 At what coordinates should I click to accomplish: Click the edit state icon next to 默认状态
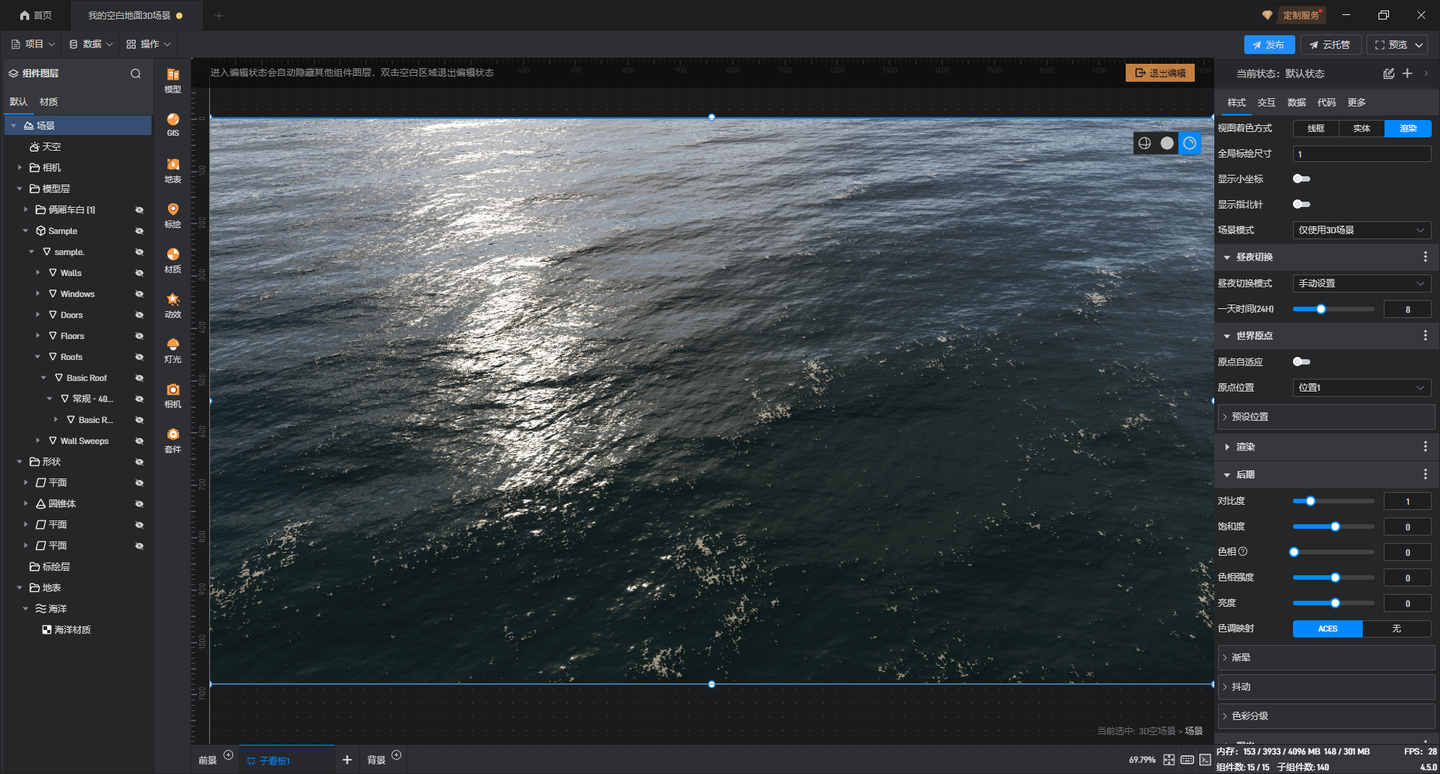coord(1388,73)
